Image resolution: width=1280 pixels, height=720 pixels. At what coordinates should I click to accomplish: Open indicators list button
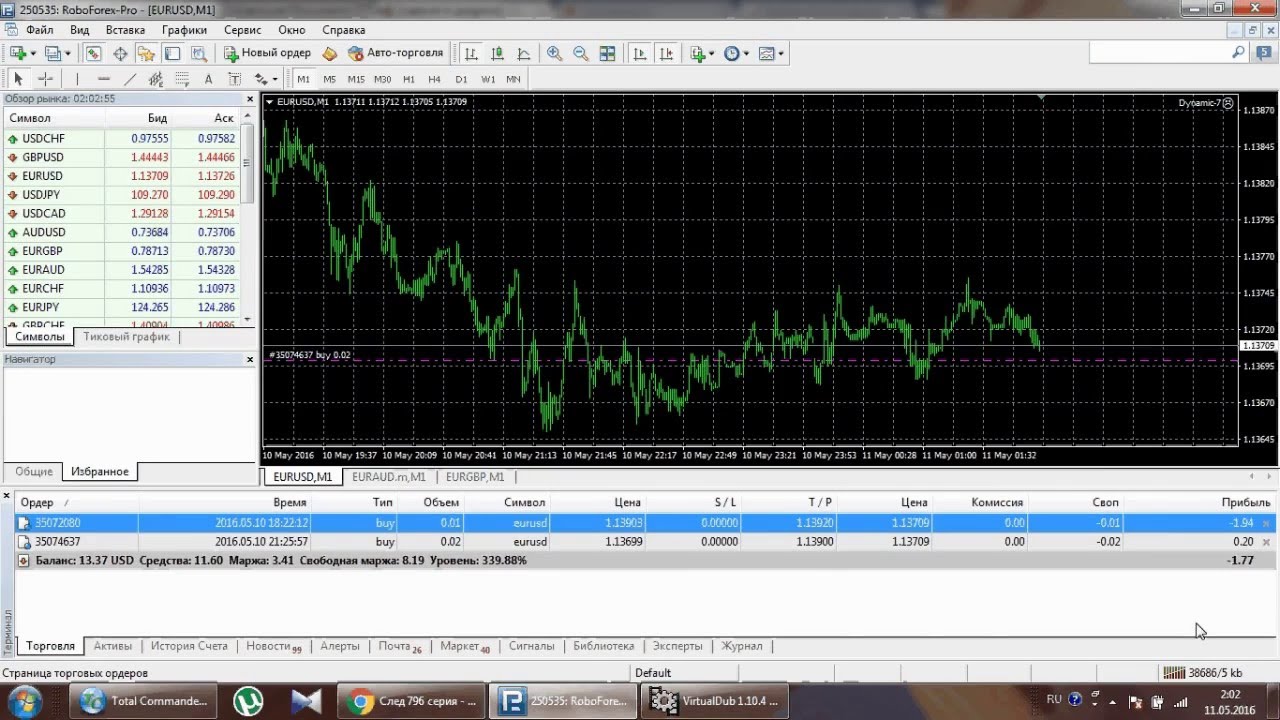point(698,53)
